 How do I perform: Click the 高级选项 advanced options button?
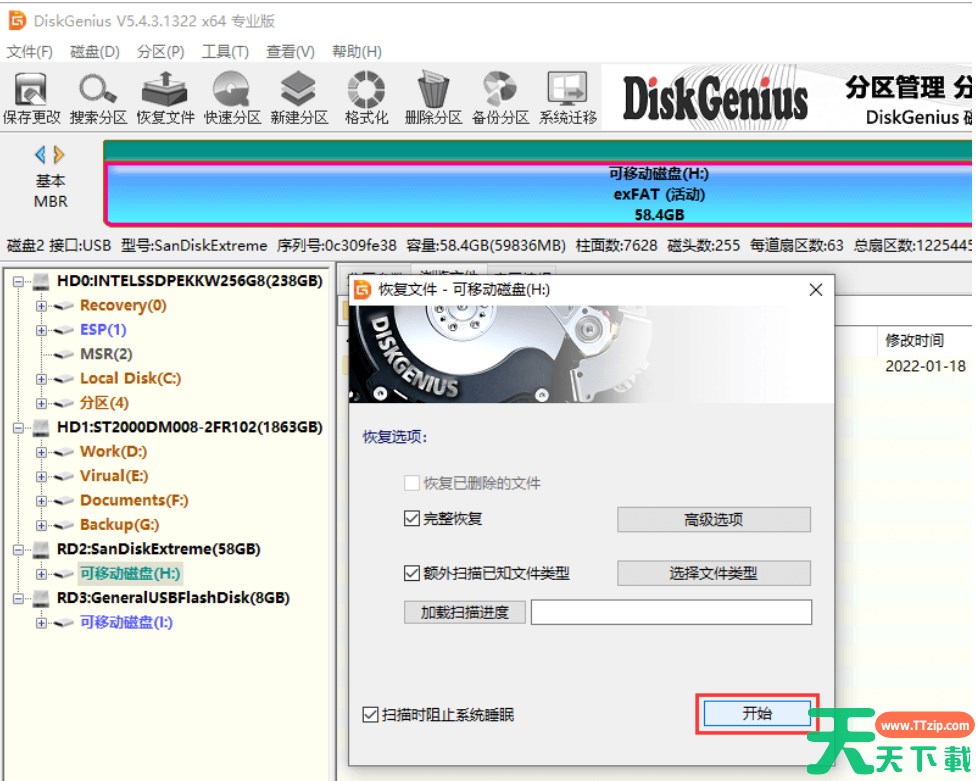(713, 520)
